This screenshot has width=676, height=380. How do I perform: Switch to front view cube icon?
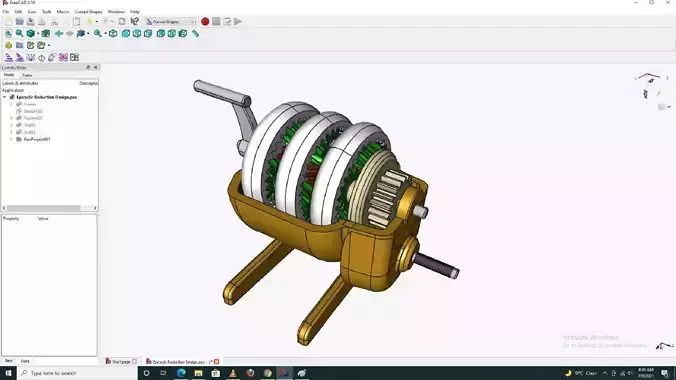[x=125, y=34]
